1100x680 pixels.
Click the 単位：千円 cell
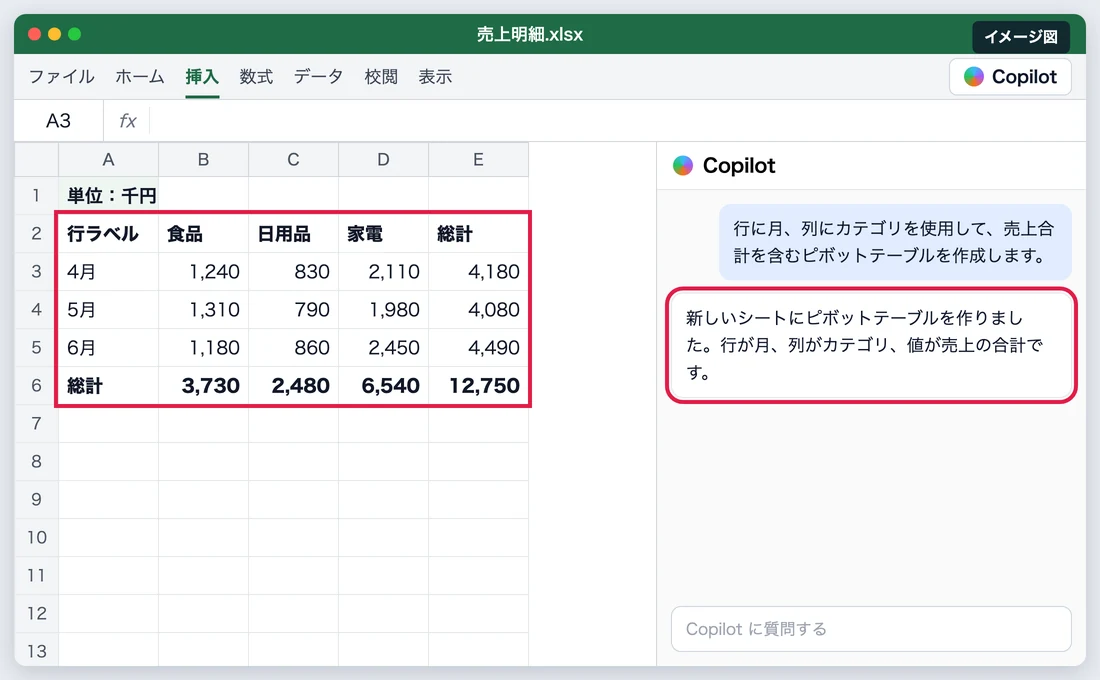(x=109, y=195)
